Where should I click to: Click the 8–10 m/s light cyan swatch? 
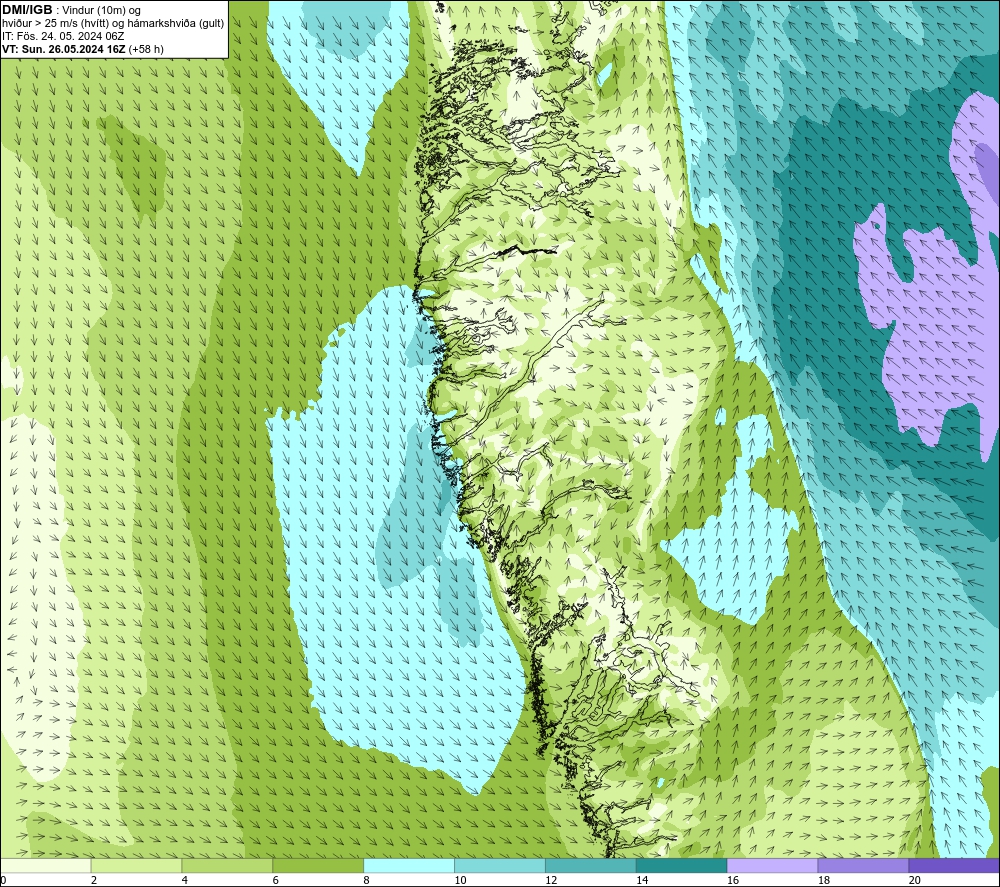[x=409, y=865]
